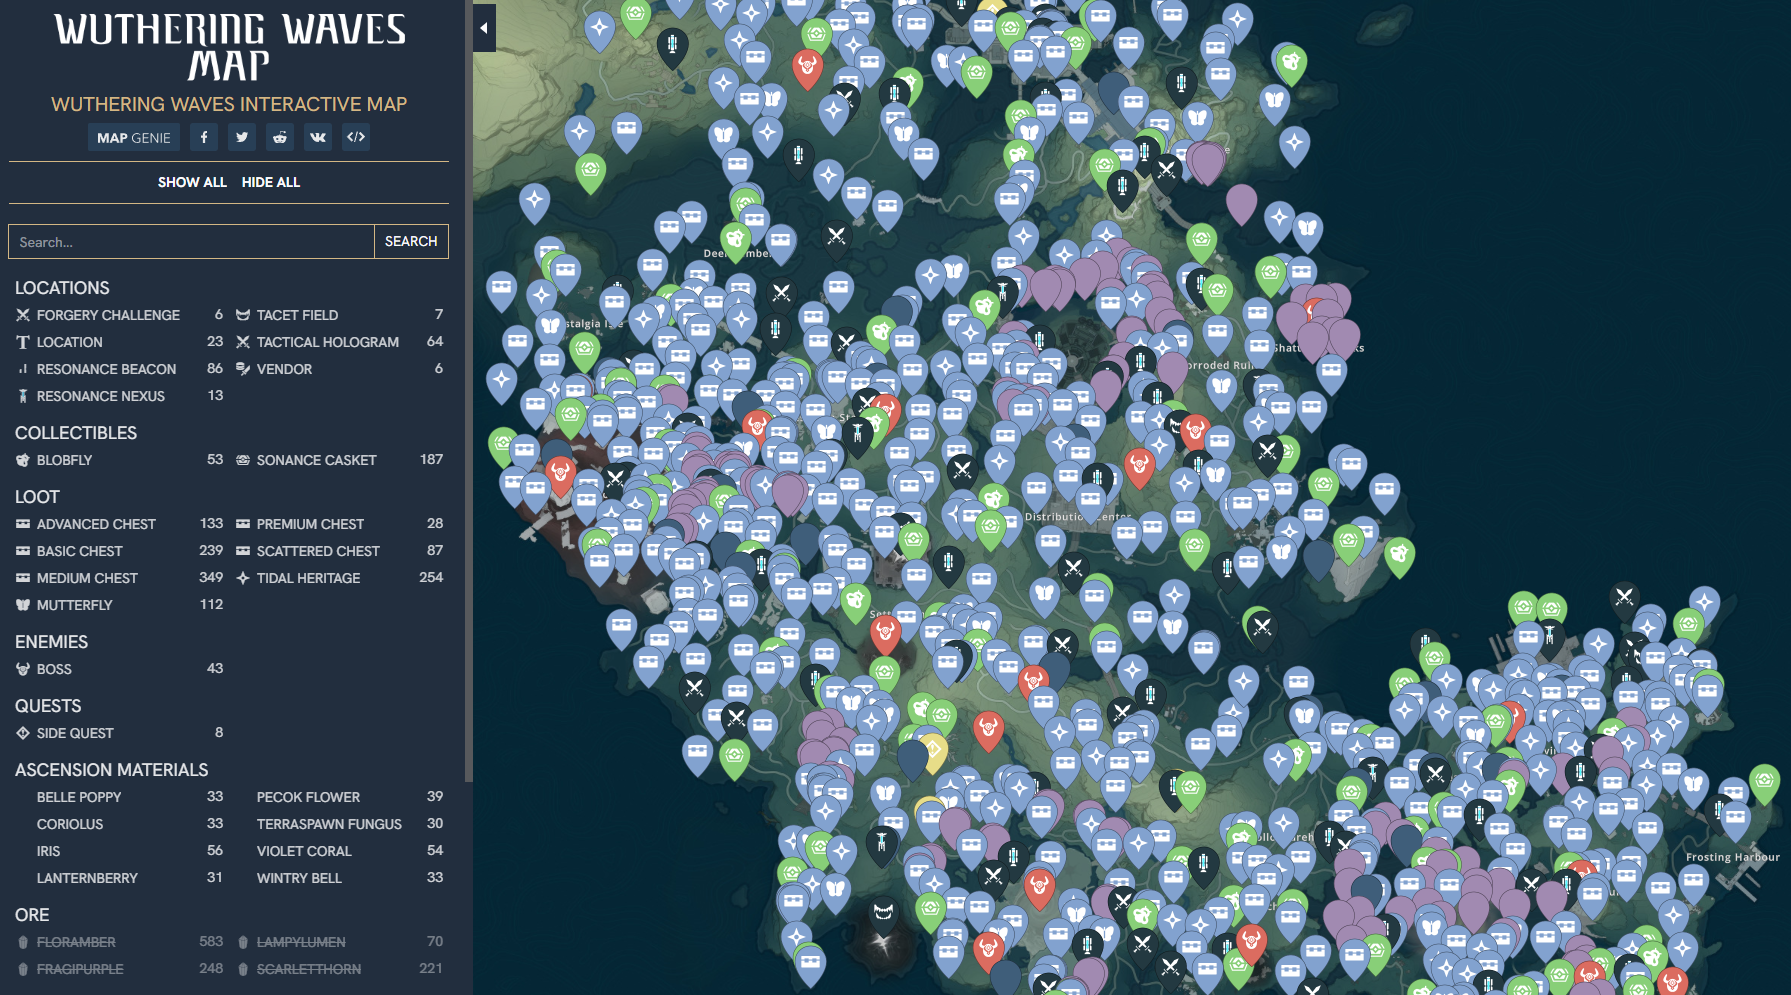This screenshot has width=1791, height=995.
Task: Click the Basic Chest icon
Action: [x=23, y=551]
